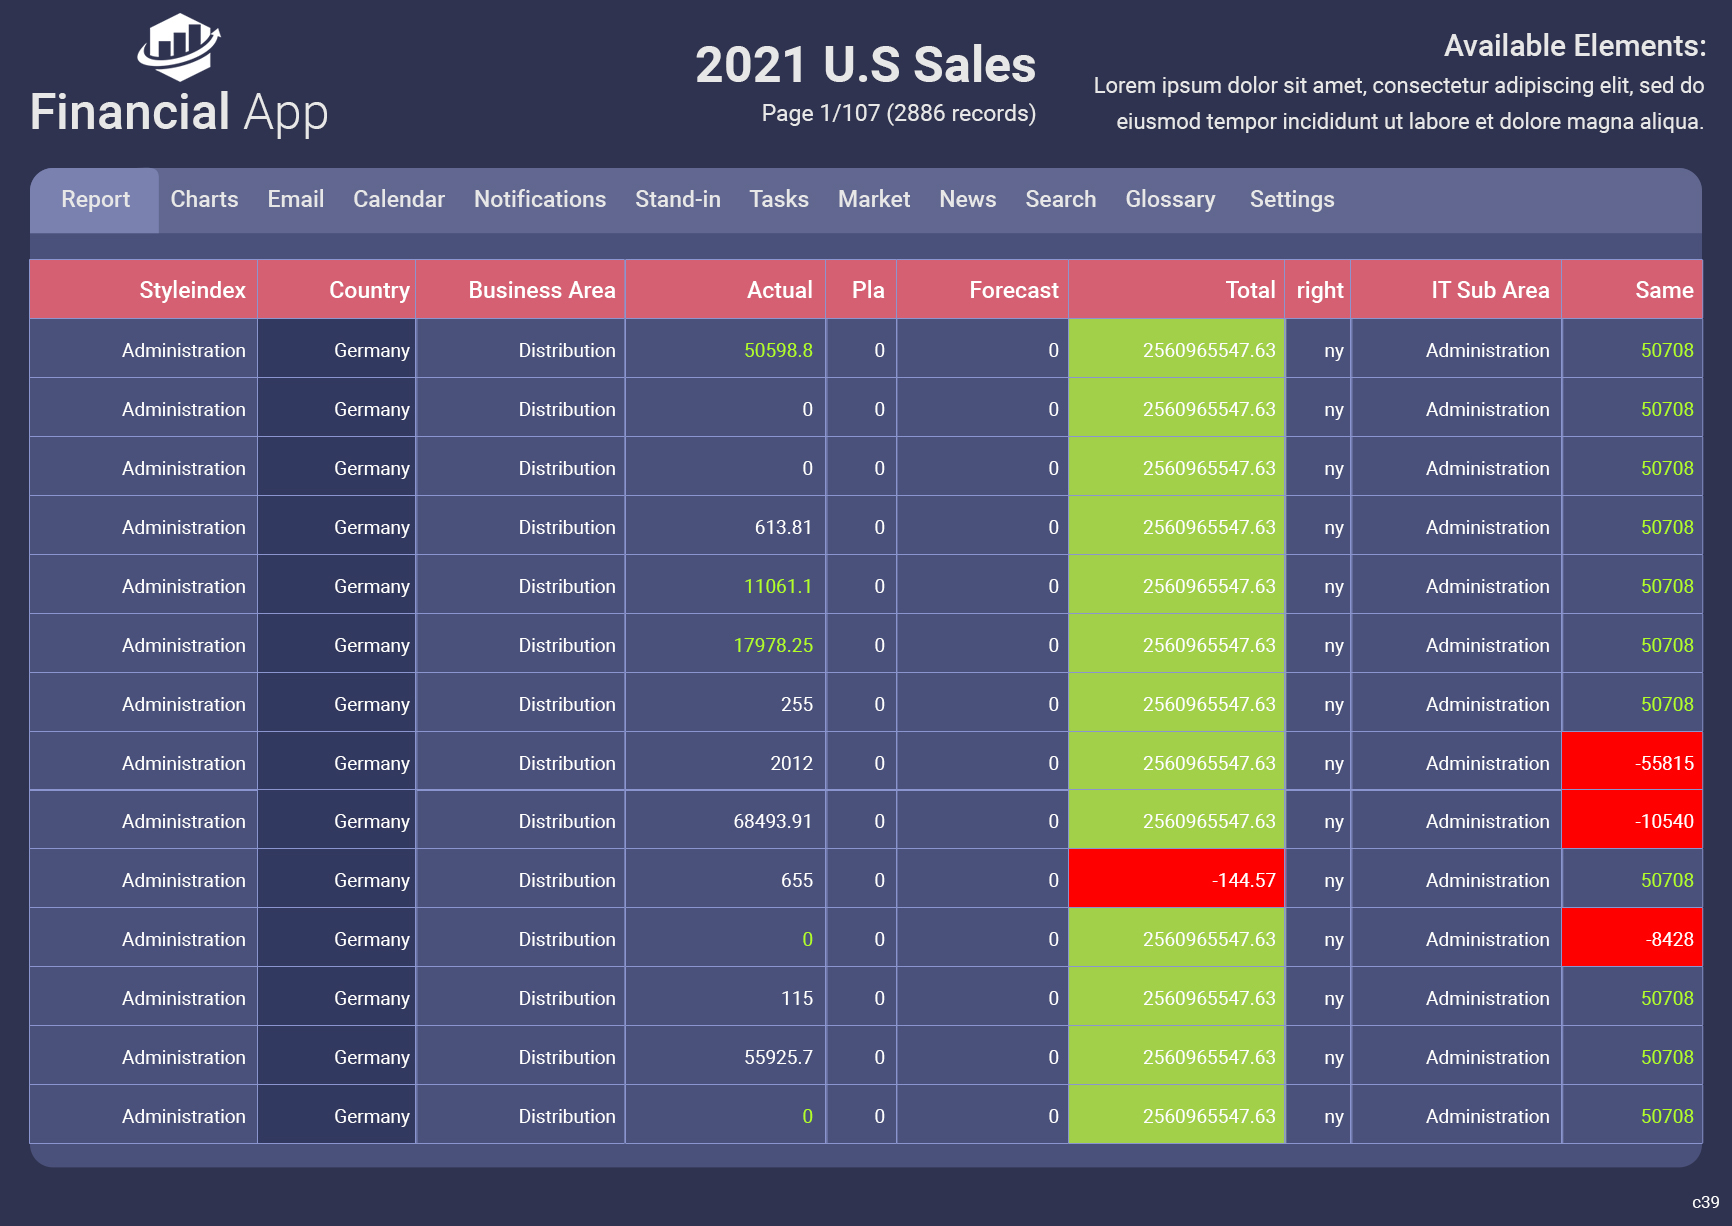The width and height of the screenshot is (1732, 1226).
Task: Open the Calendar view
Action: [398, 199]
